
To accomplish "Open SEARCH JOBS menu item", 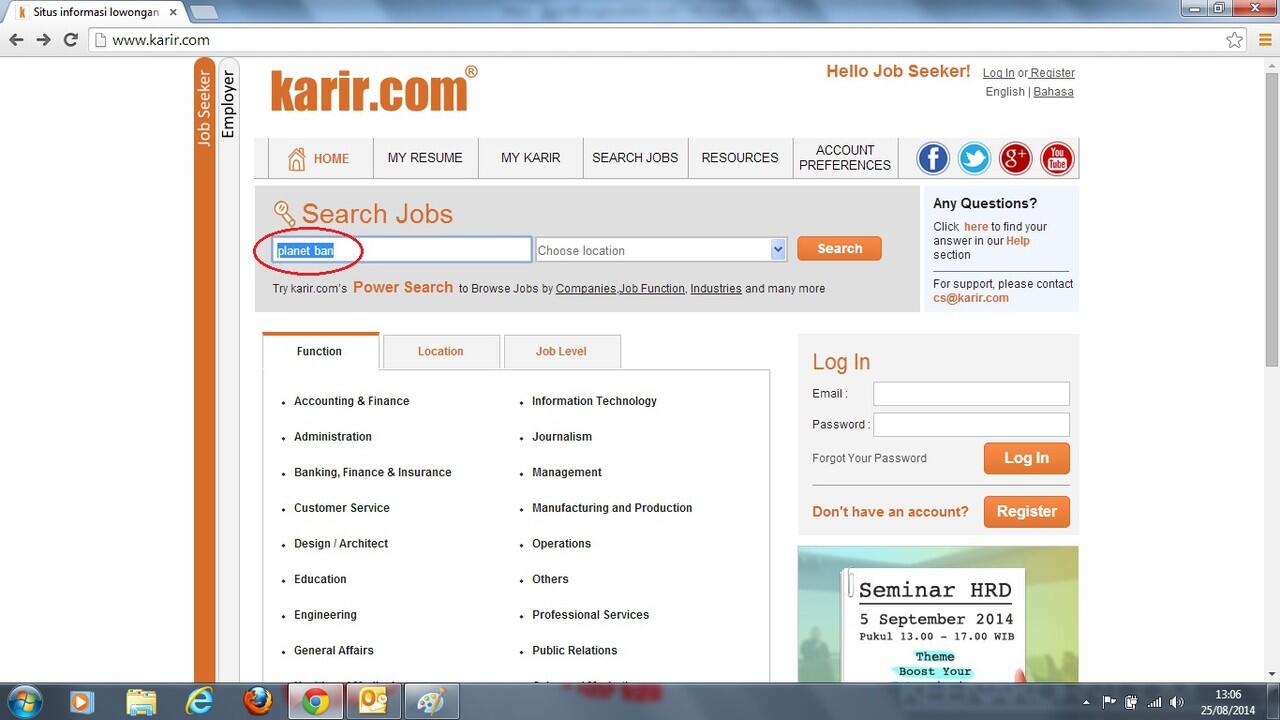I will (635, 158).
